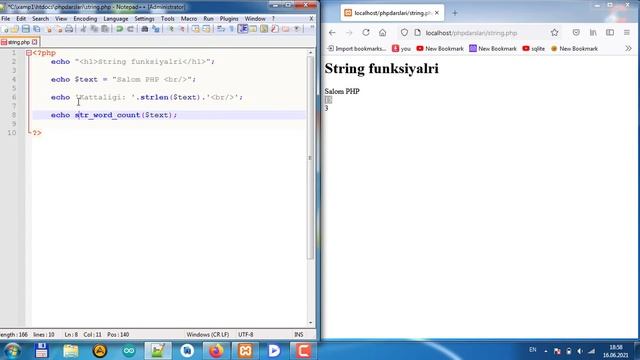
Task: Click the Save to Pocket icon
Action: coord(576,33)
